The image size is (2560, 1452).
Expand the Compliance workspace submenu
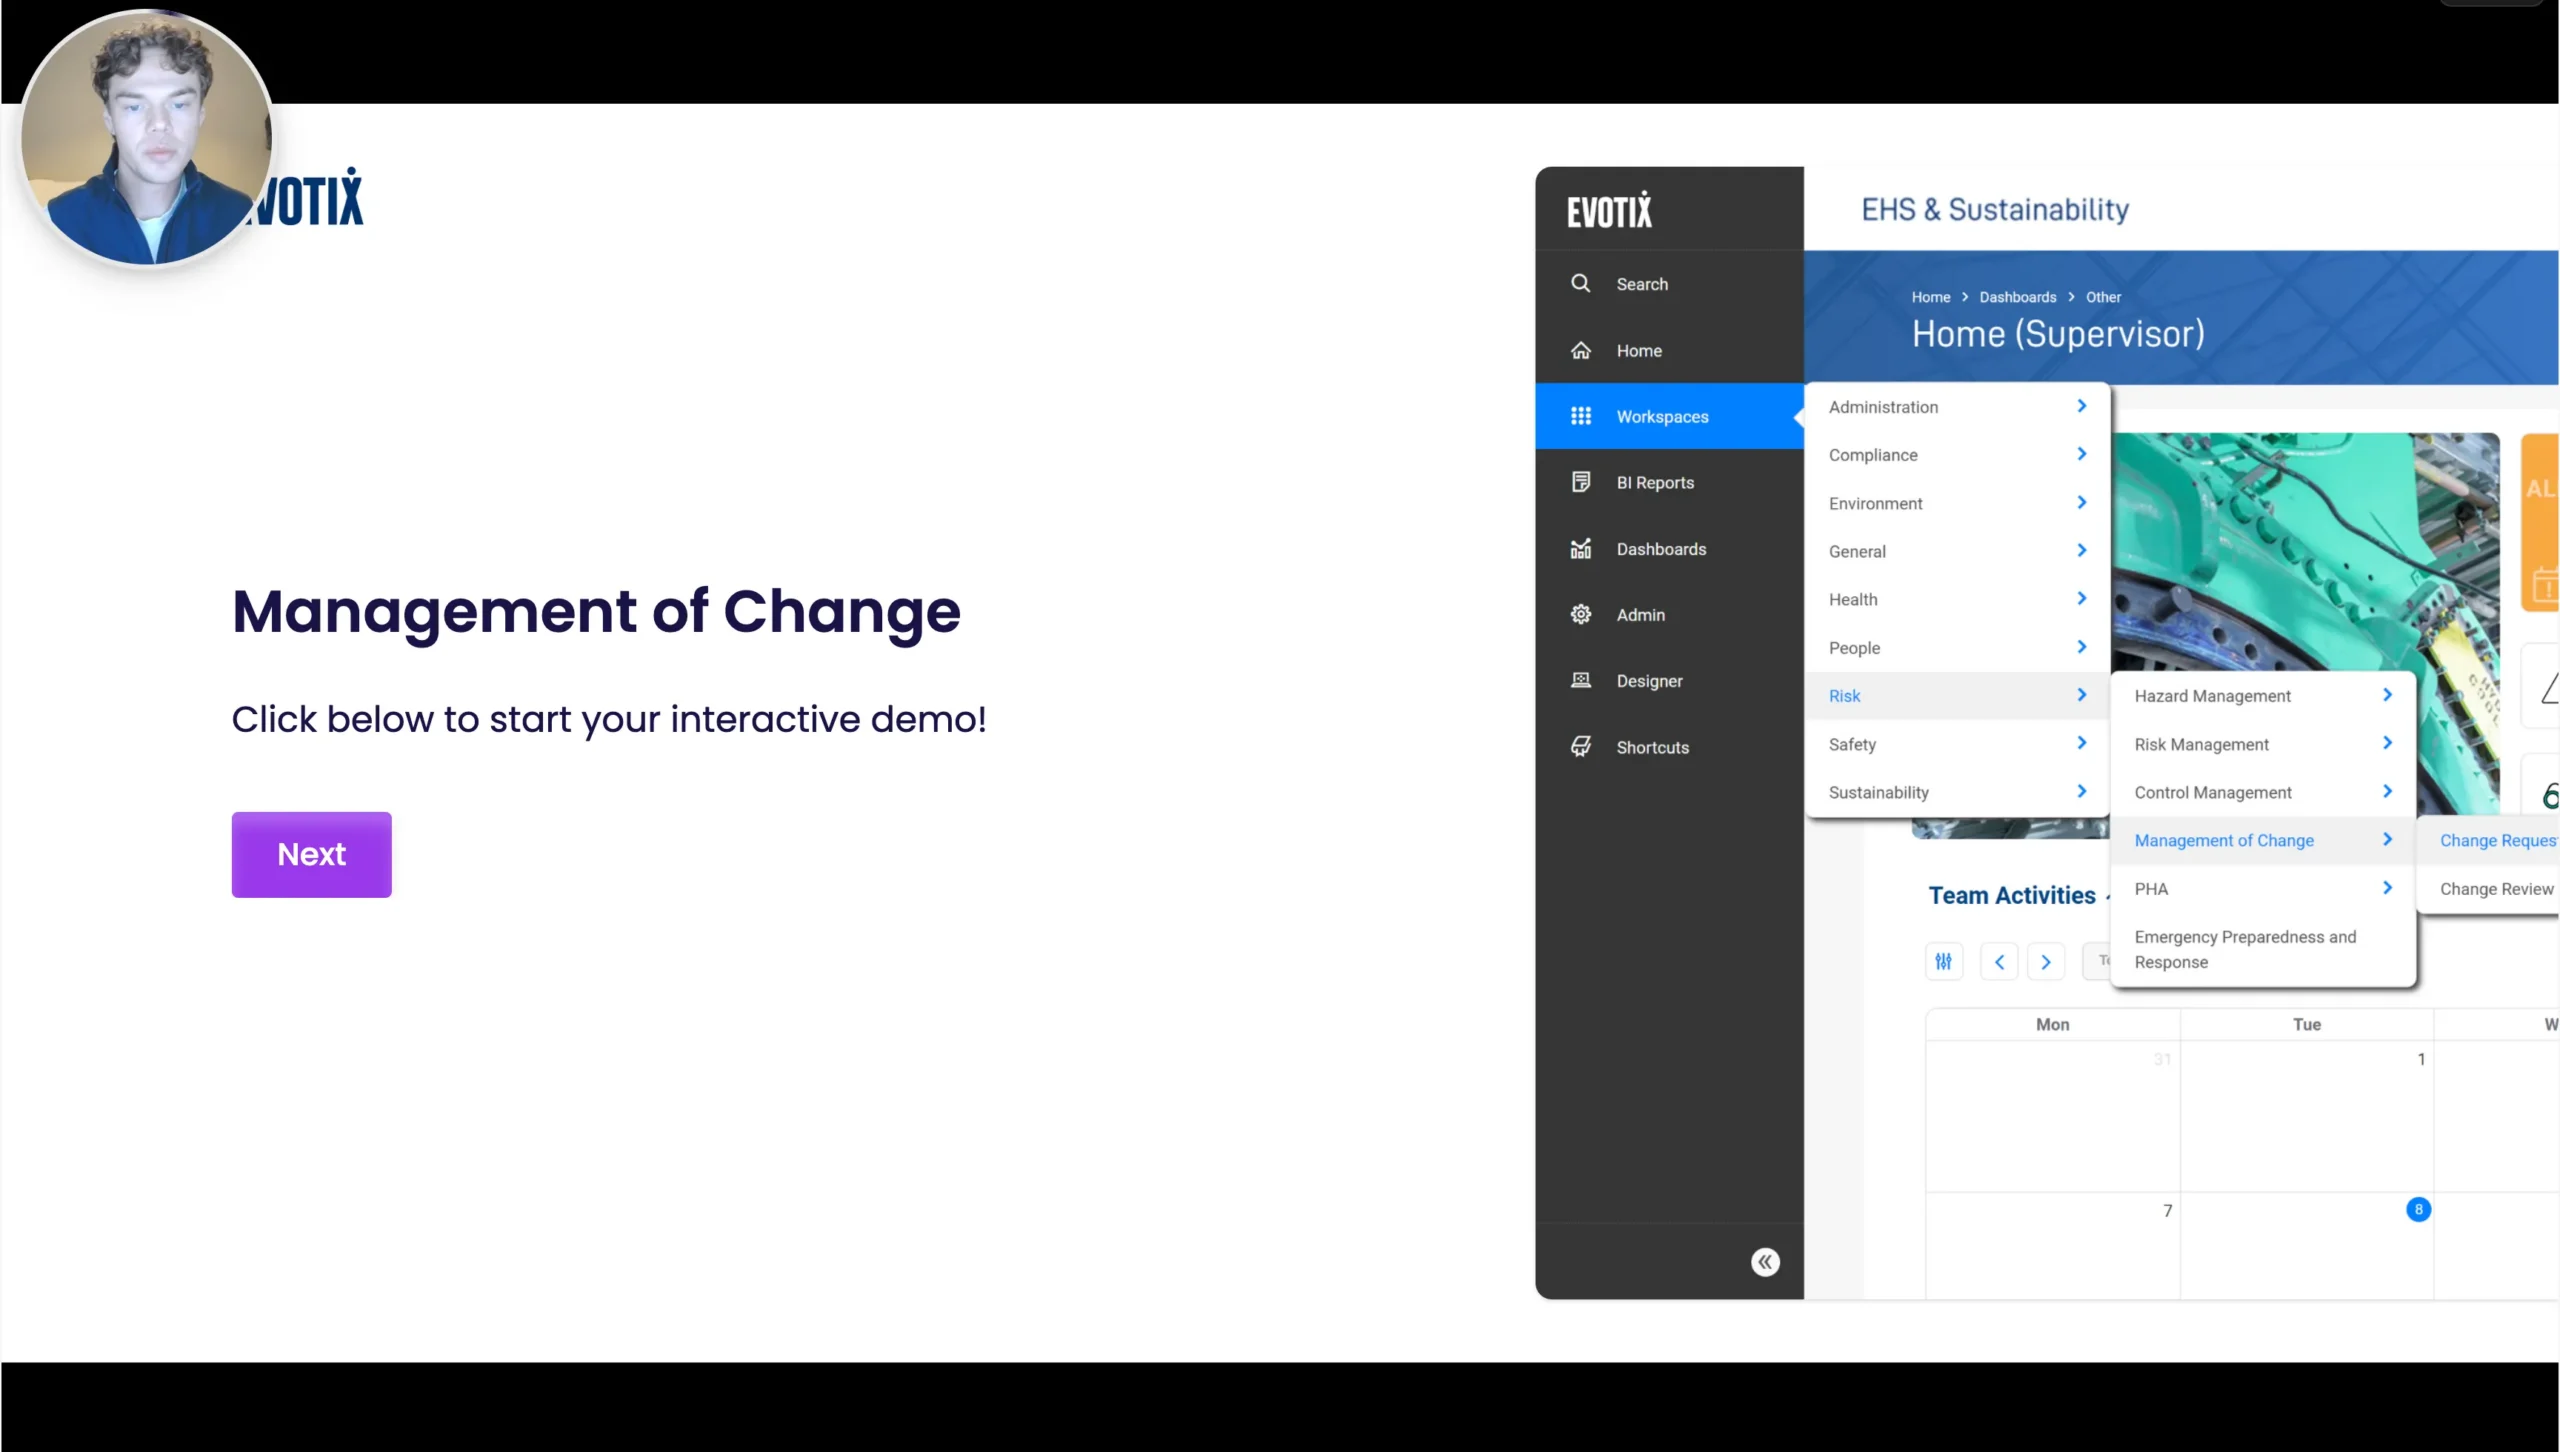[1957, 455]
